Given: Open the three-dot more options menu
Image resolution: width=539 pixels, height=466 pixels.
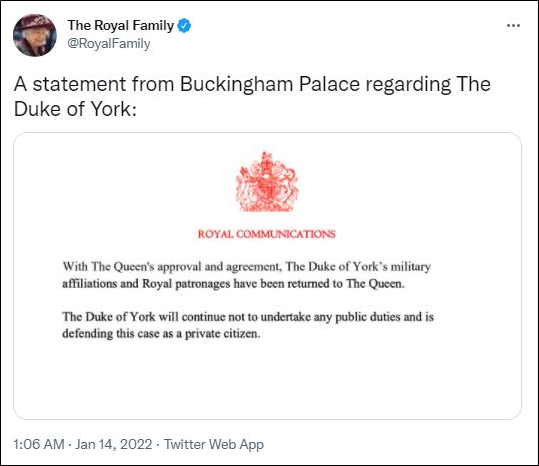Looking at the screenshot, I should (x=513, y=25).
